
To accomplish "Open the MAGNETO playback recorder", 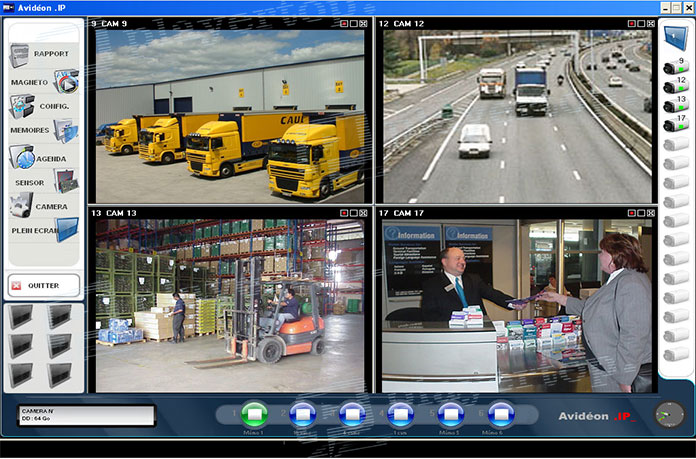I will [43, 81].
